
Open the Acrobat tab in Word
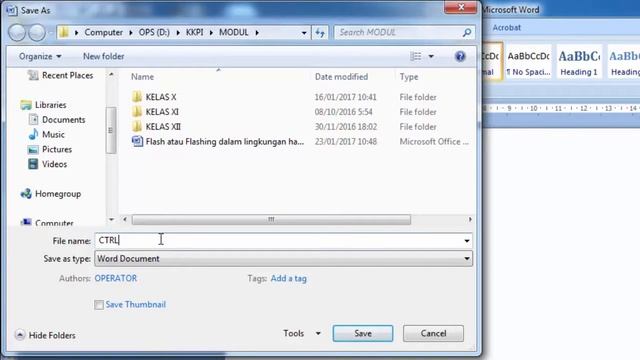tap(506, 28)
